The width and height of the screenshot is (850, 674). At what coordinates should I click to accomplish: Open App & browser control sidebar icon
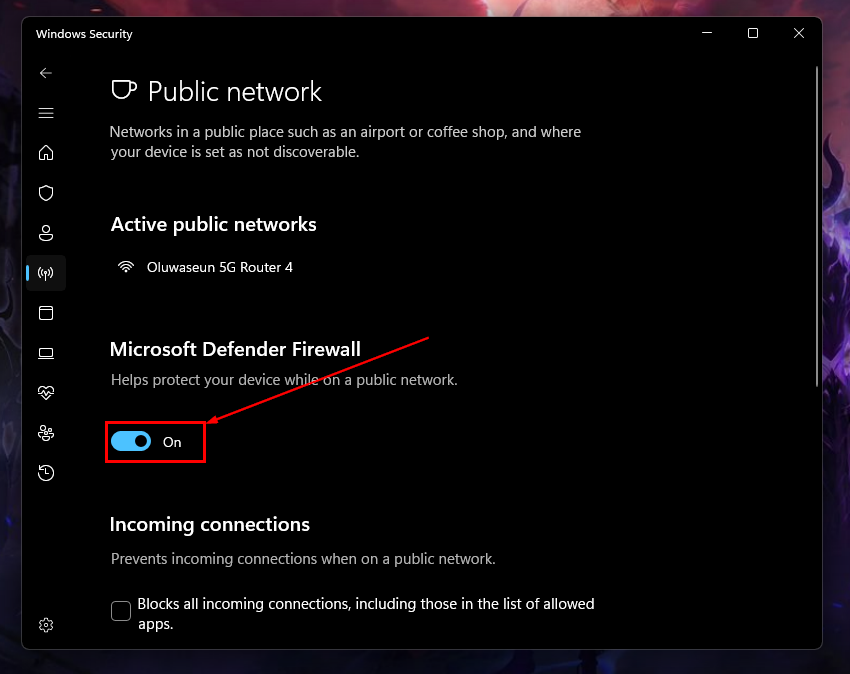[x=46, y=313]
